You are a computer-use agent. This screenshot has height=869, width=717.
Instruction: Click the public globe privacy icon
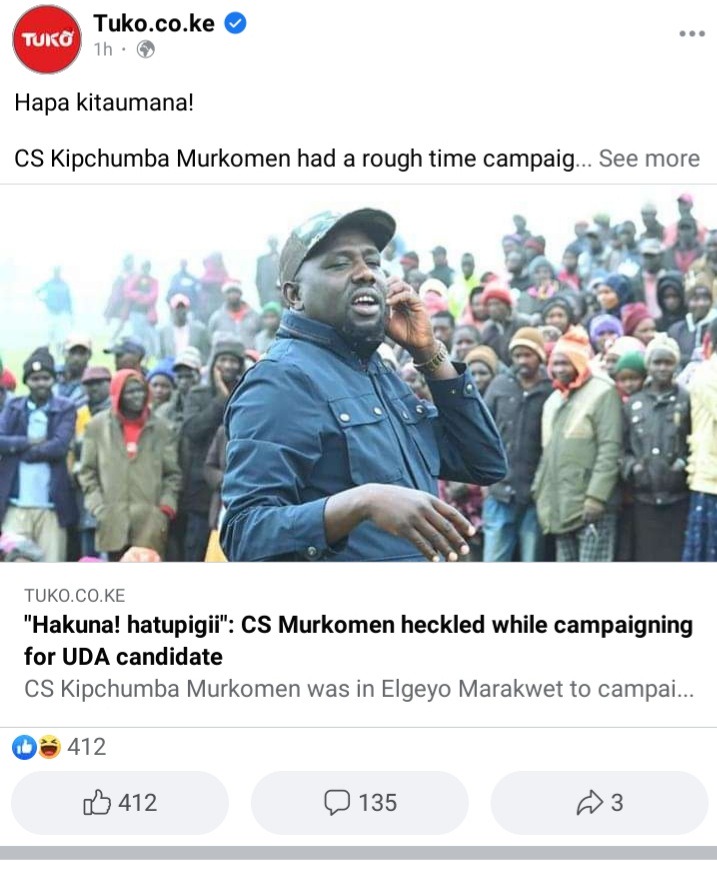pos(146,50)
